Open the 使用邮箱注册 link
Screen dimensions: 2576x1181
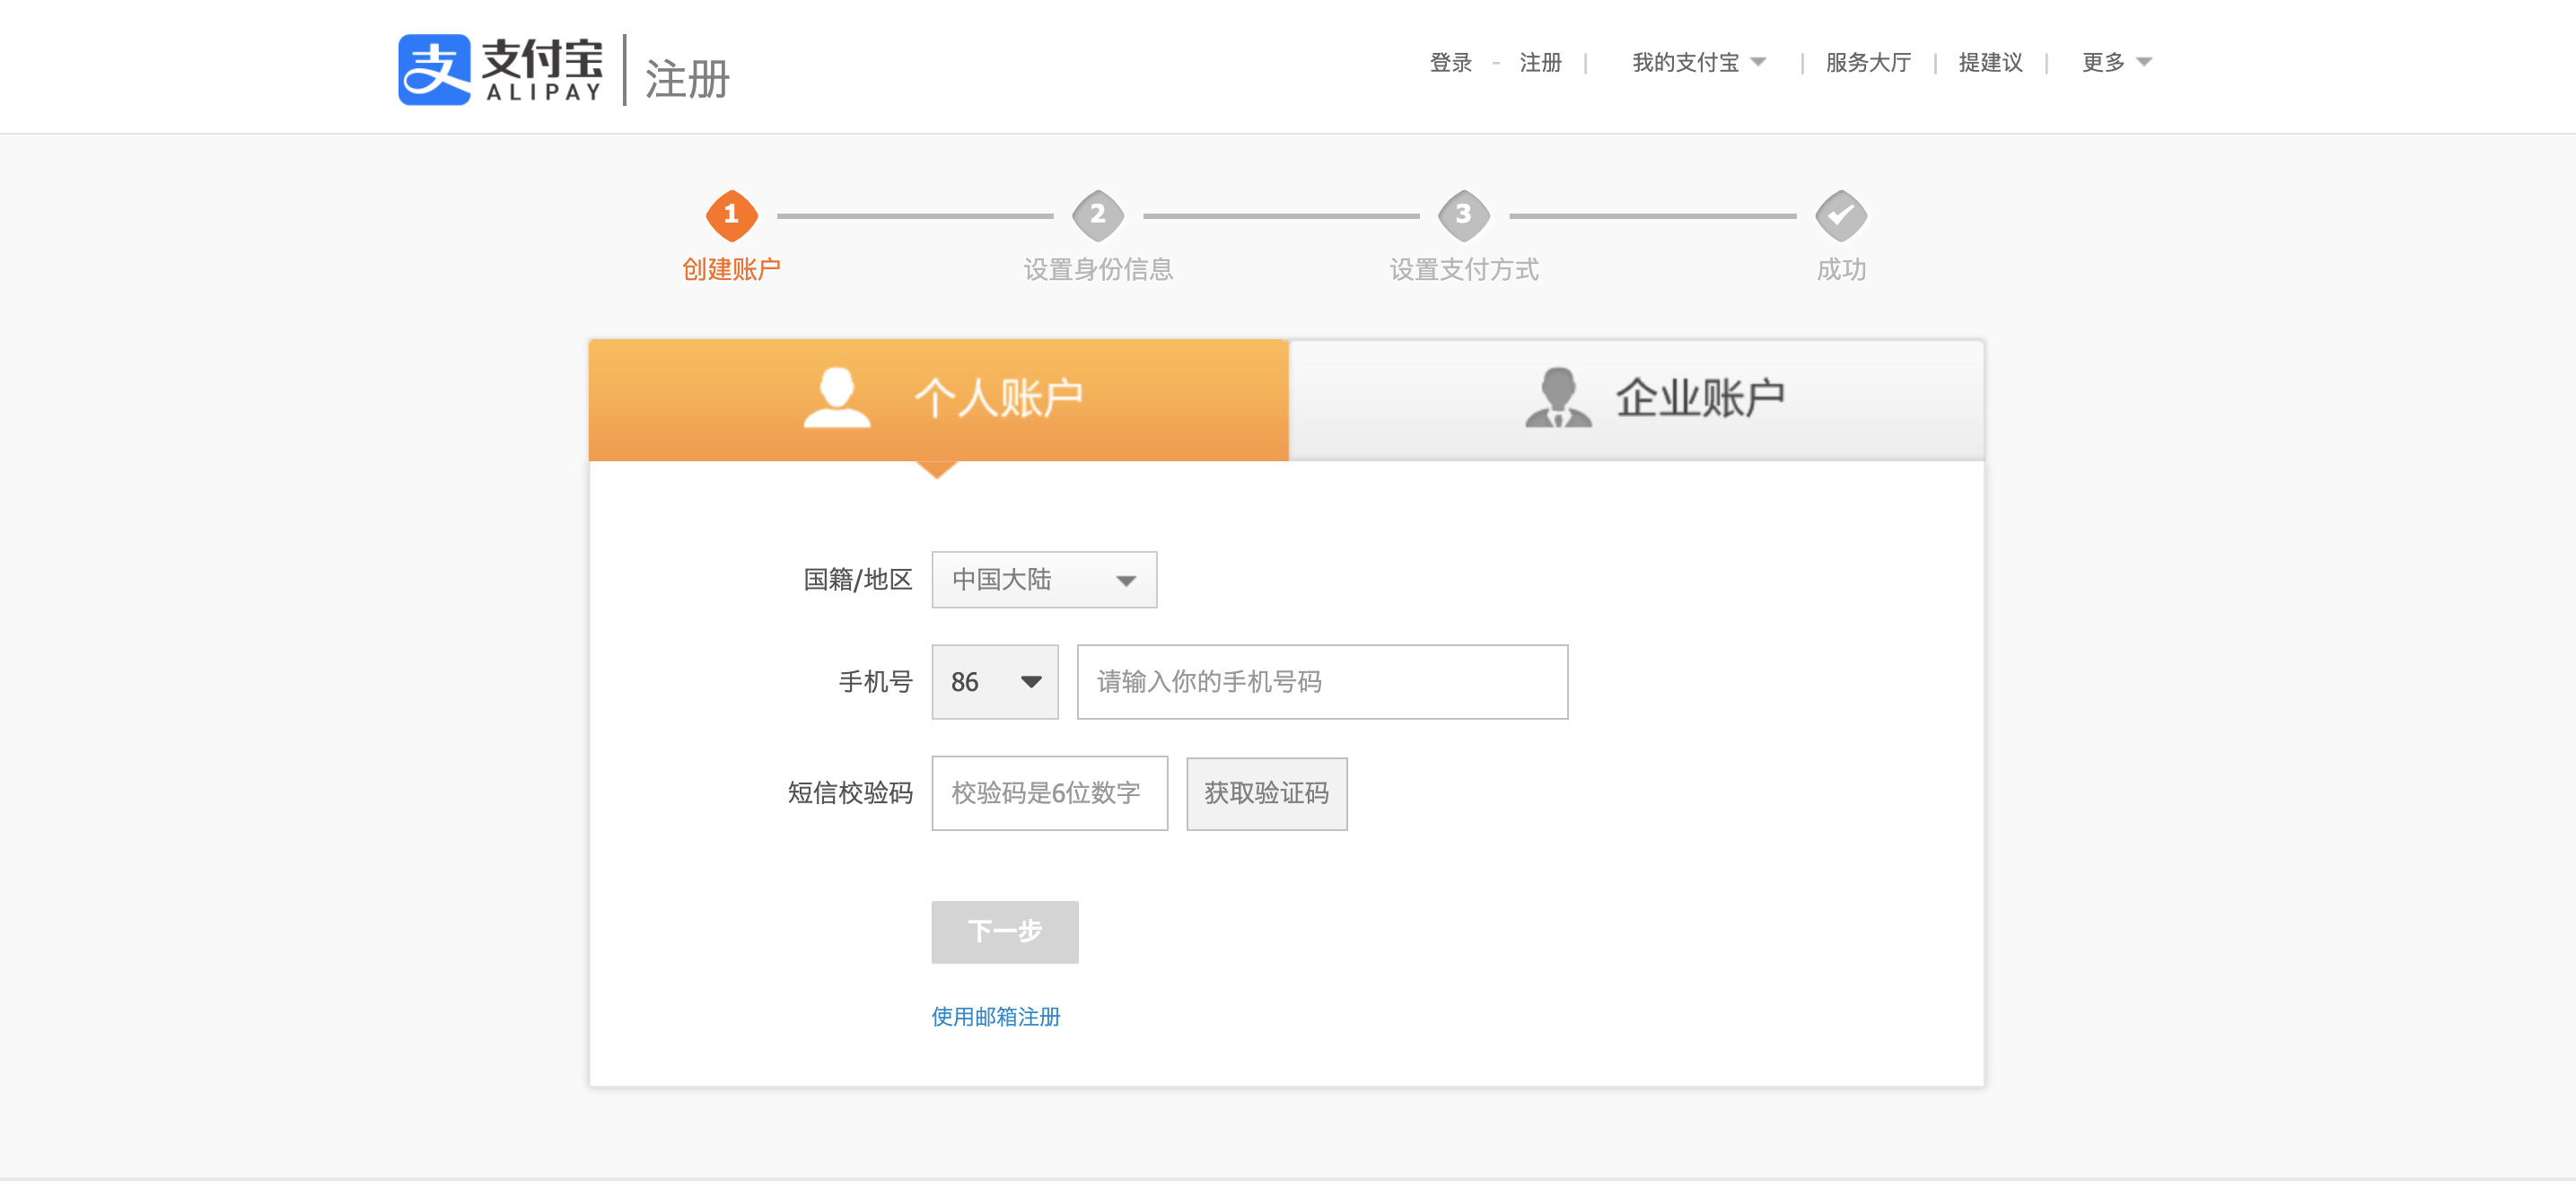click(x=995, y=1016)
